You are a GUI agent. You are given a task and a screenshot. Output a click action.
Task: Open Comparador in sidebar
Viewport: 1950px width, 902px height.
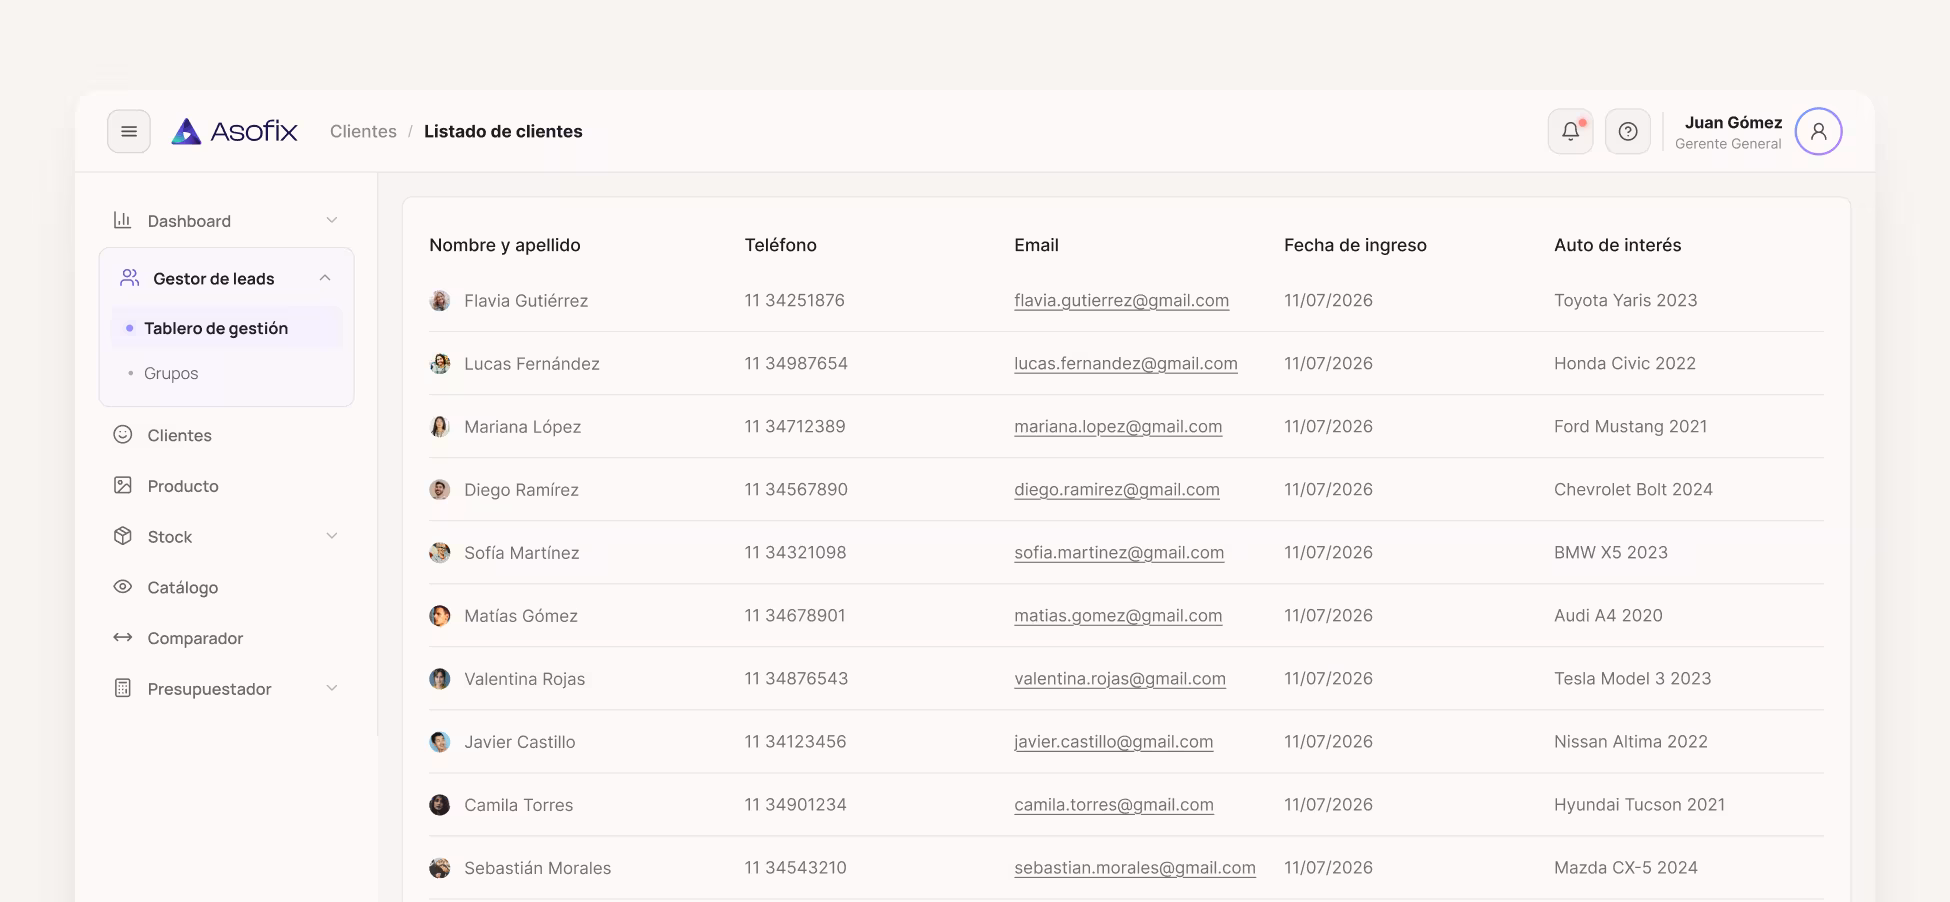click(x=195, y=638)
